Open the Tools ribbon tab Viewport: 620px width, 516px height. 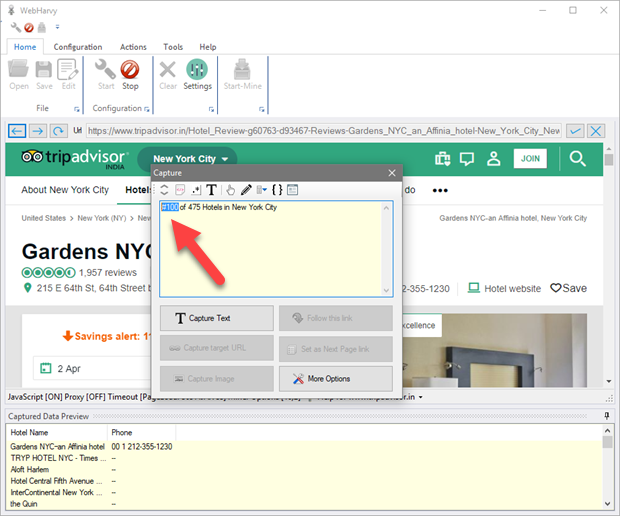click(x=173, y=47)
